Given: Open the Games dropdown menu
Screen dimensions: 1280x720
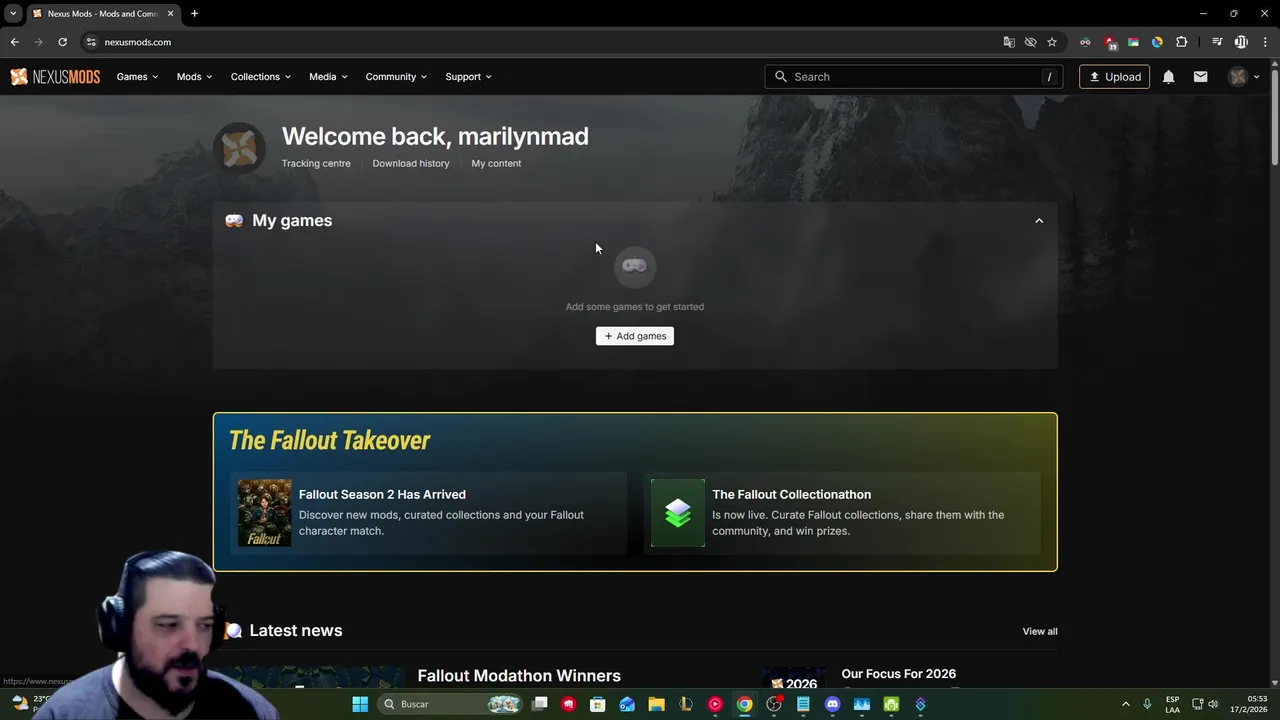Looking at the screenshot, I should click(x=137, y=77).
